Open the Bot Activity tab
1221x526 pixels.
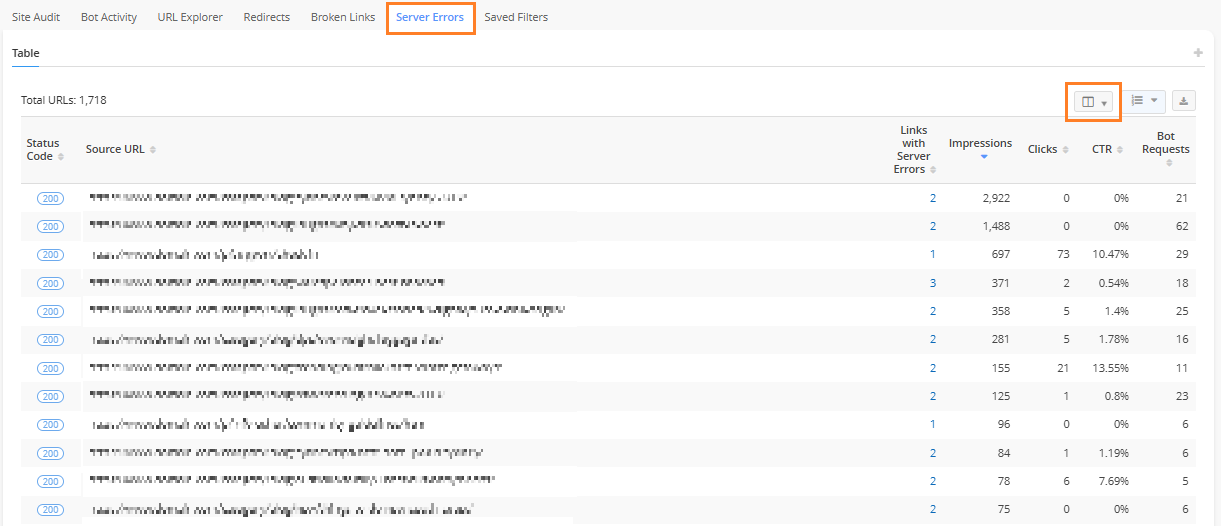109,17
